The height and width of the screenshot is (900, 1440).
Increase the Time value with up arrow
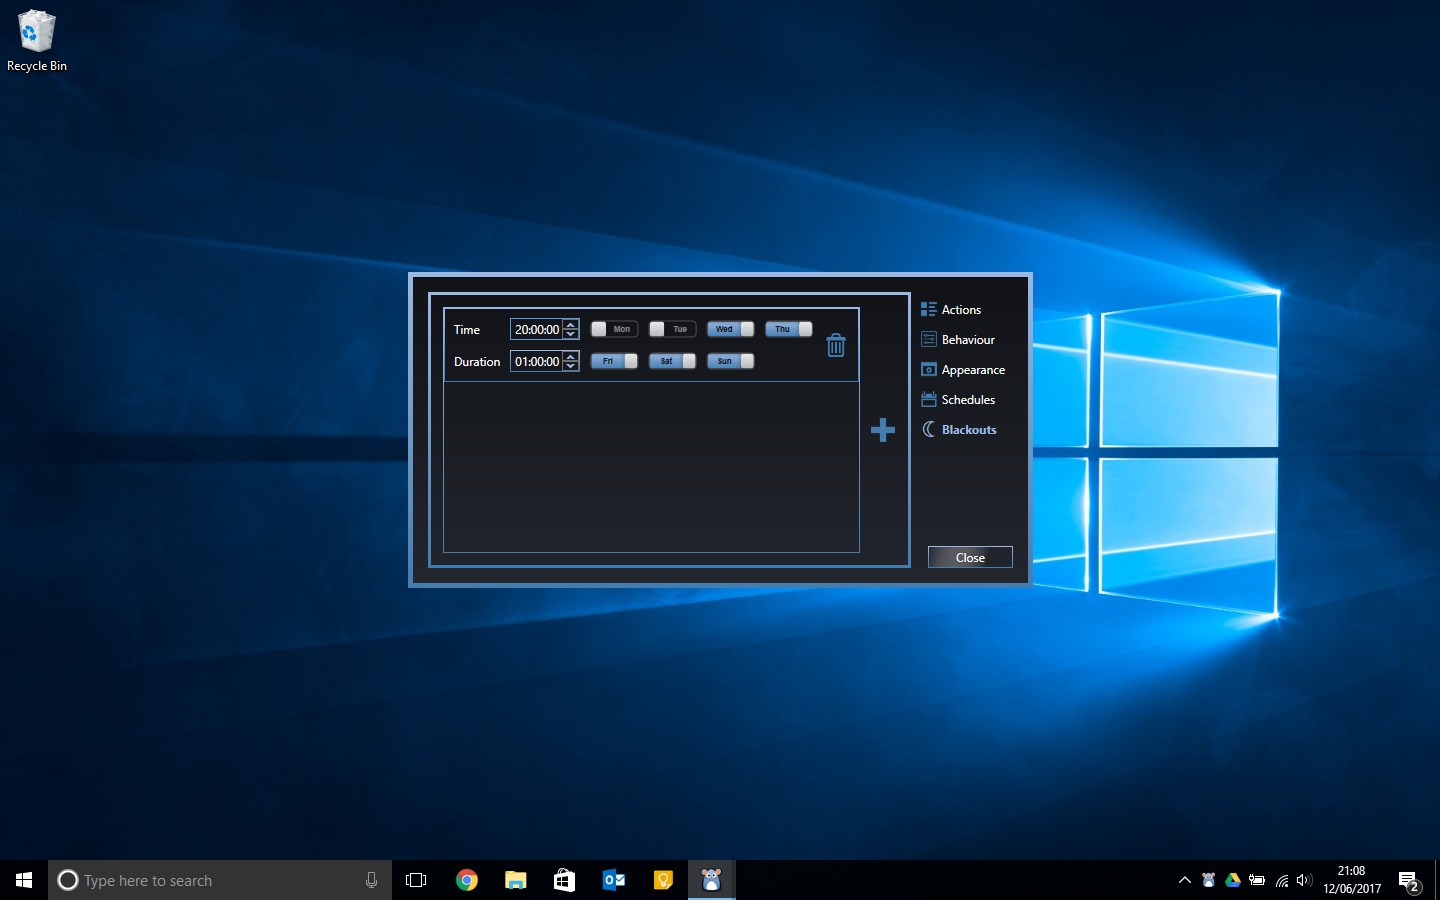[x=571, y=325]
